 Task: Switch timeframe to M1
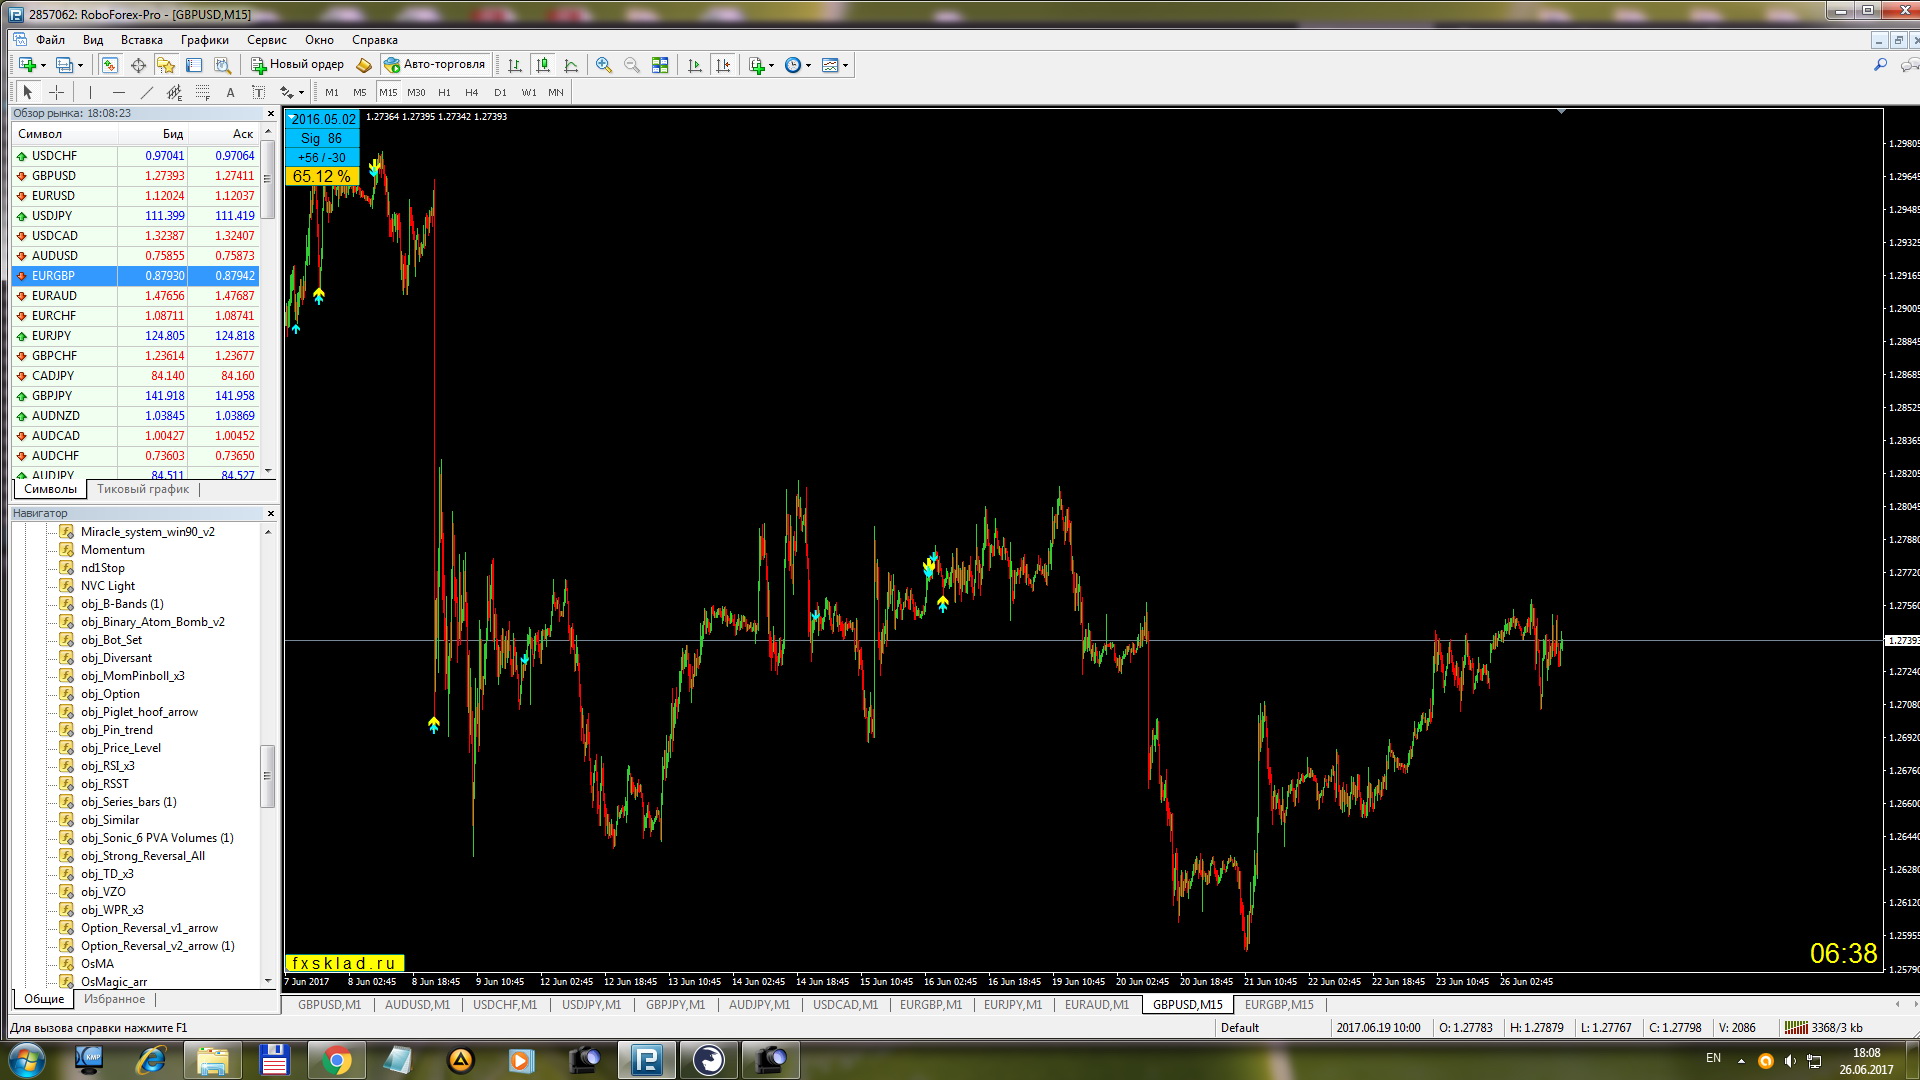click(x=332, y=92)
